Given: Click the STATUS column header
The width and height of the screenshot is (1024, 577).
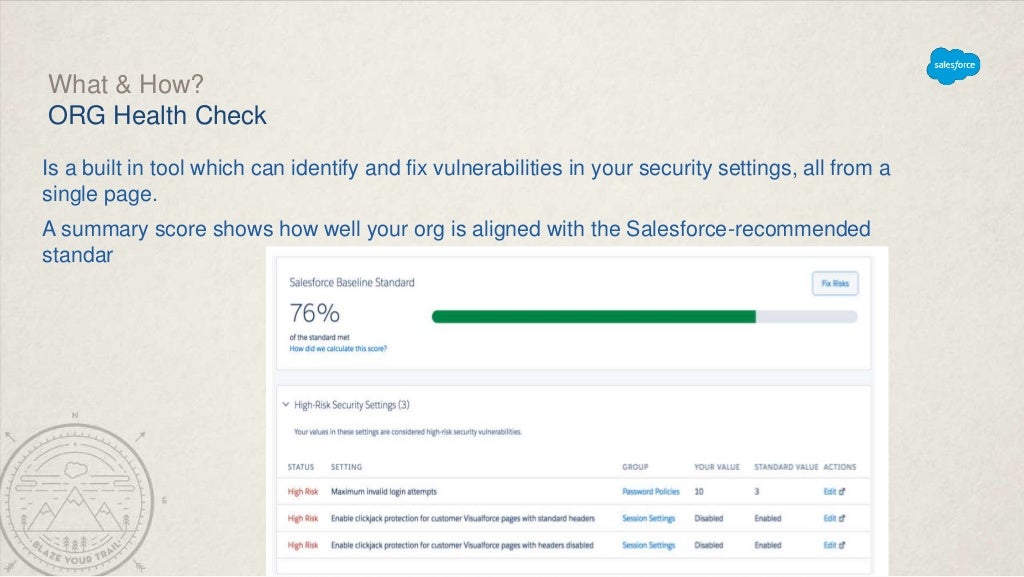Looking at the screenshot, I should pyautogui.click(x=300, y=467).
